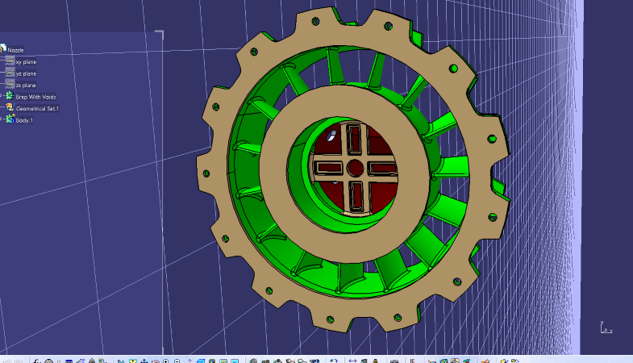The height and width of the screenshot is (363, 633).
Task: Click the yz plane icon
Action: (x=10, y=73)
